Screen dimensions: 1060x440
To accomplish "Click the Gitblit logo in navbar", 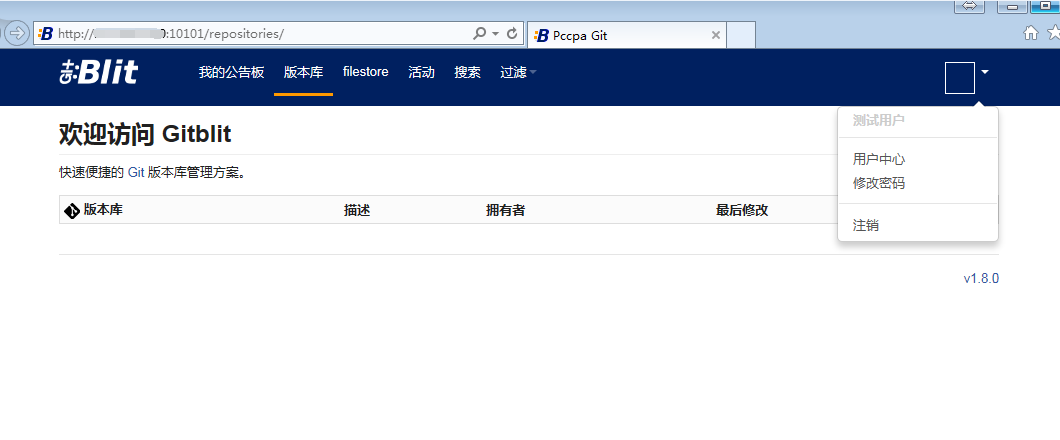I will 99,72.
